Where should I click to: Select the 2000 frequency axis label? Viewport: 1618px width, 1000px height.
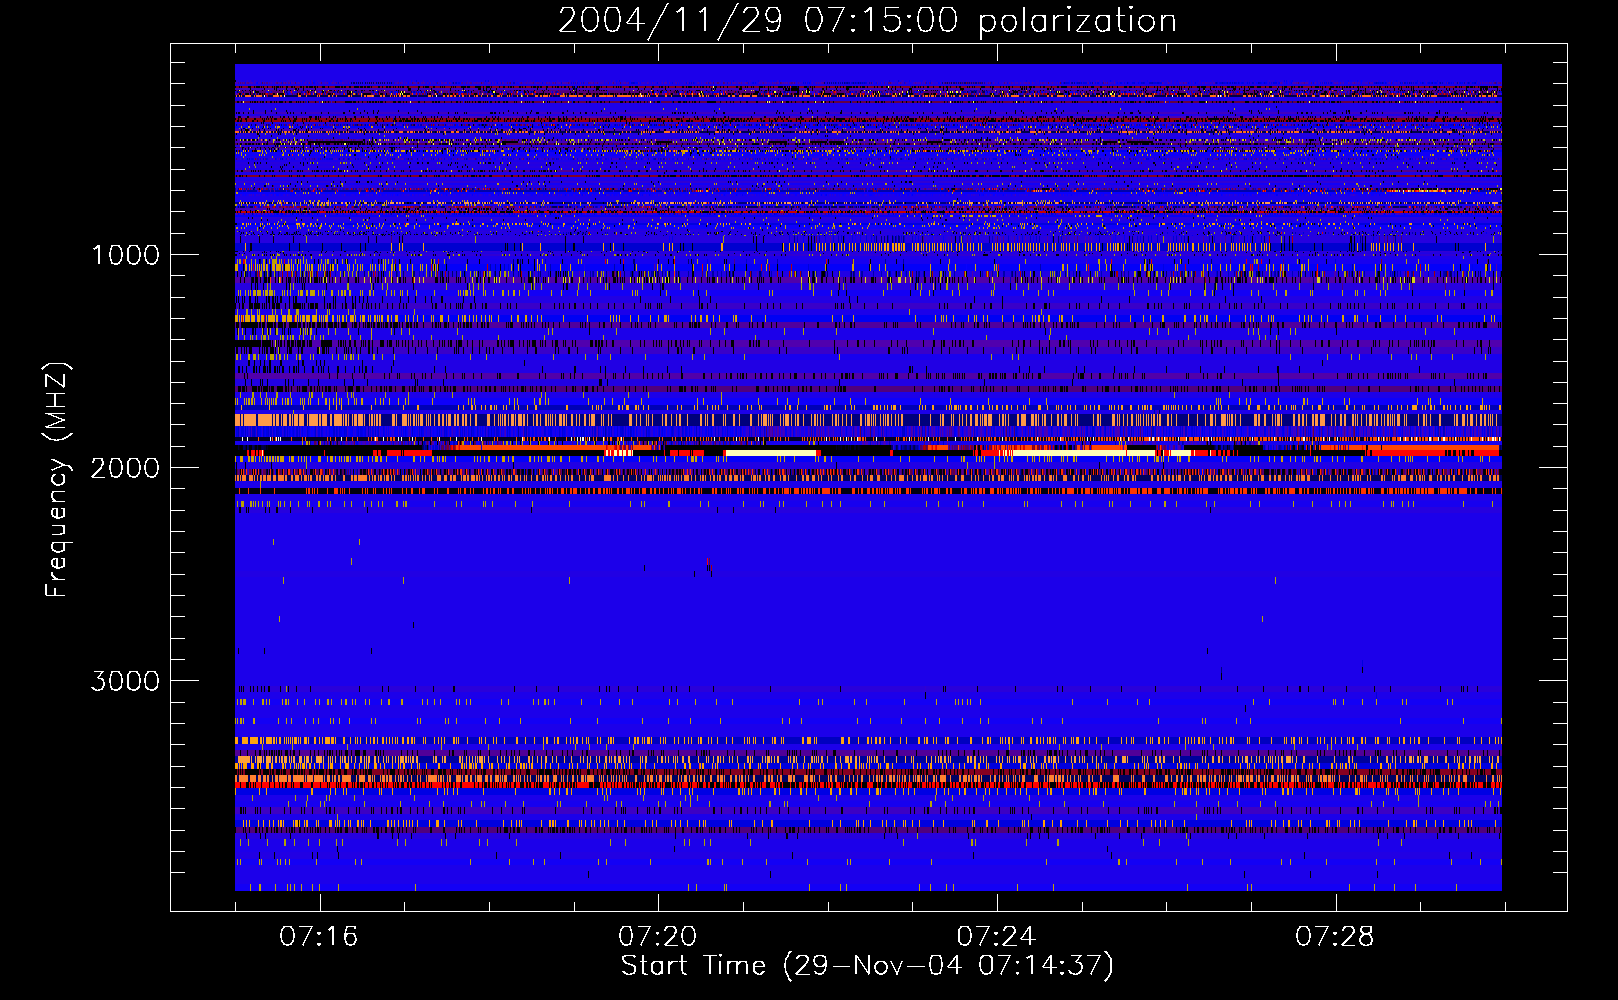click(x=125, y=468)
